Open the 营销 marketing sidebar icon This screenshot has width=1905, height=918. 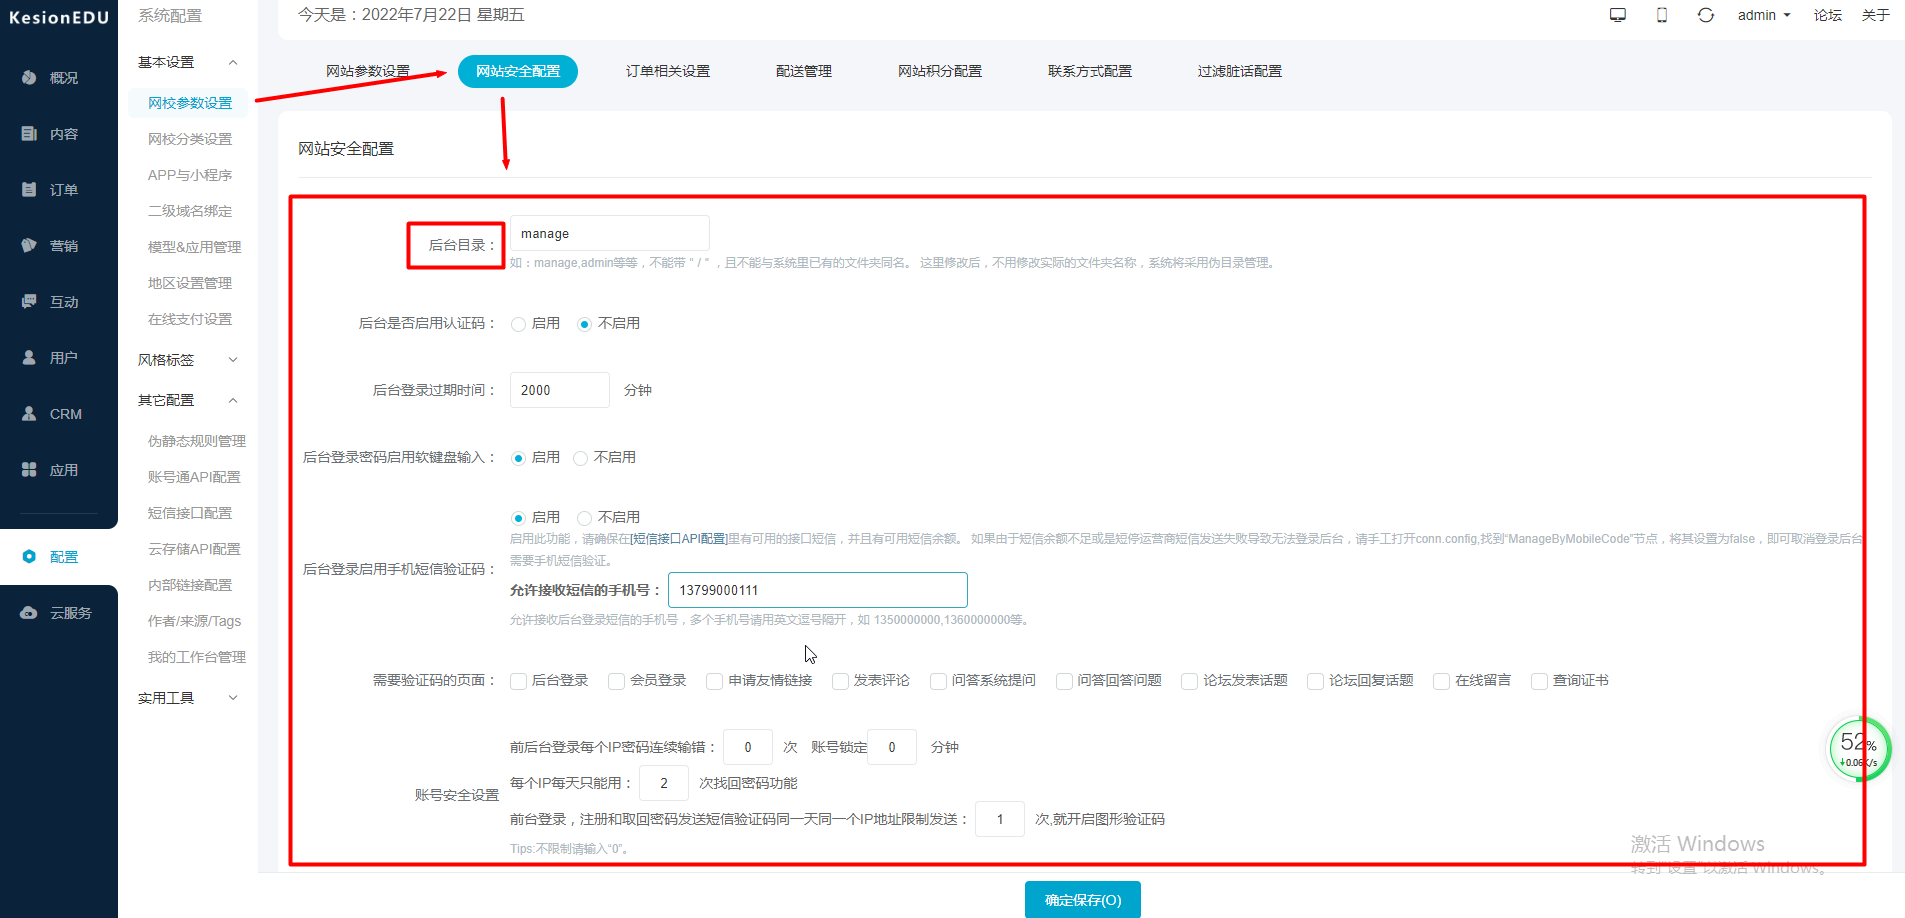click(x=29, y=246)
